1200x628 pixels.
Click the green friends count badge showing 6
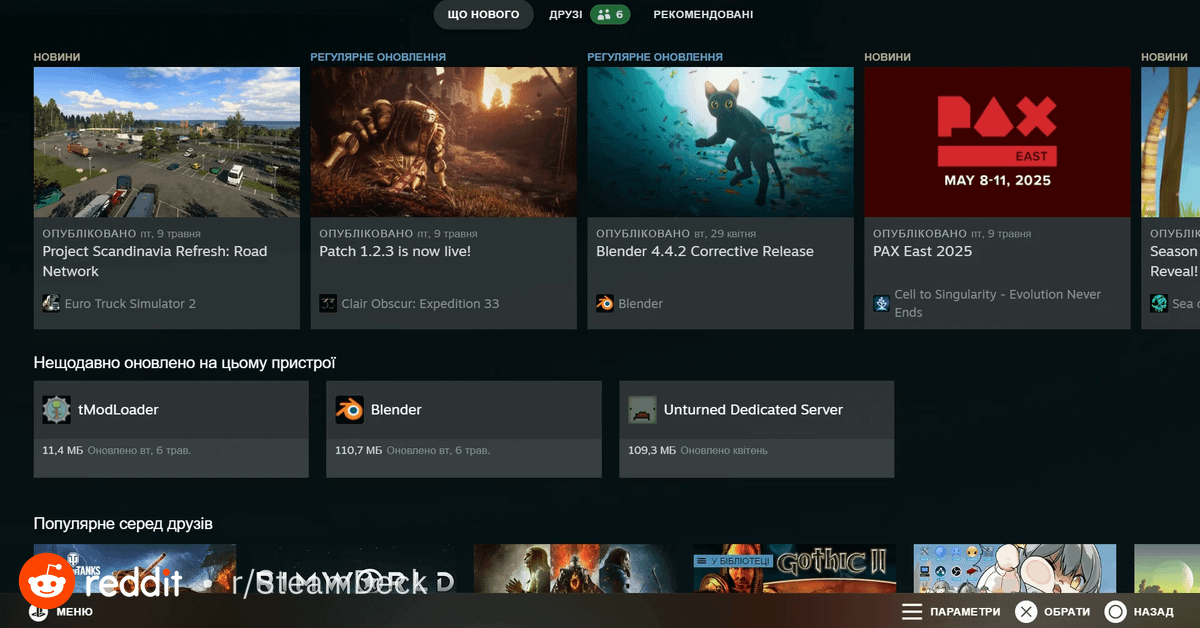tap(610, 15)
